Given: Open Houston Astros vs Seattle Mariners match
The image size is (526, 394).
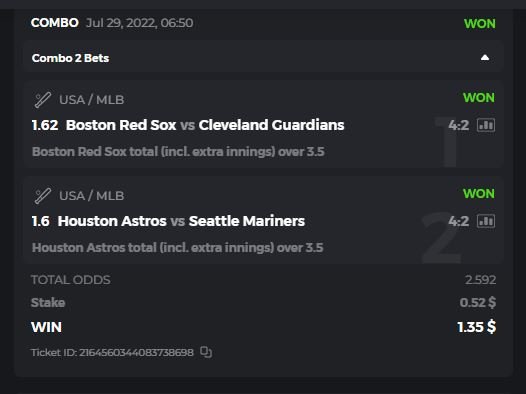Looking at the screenshot, I should [181, 221].
